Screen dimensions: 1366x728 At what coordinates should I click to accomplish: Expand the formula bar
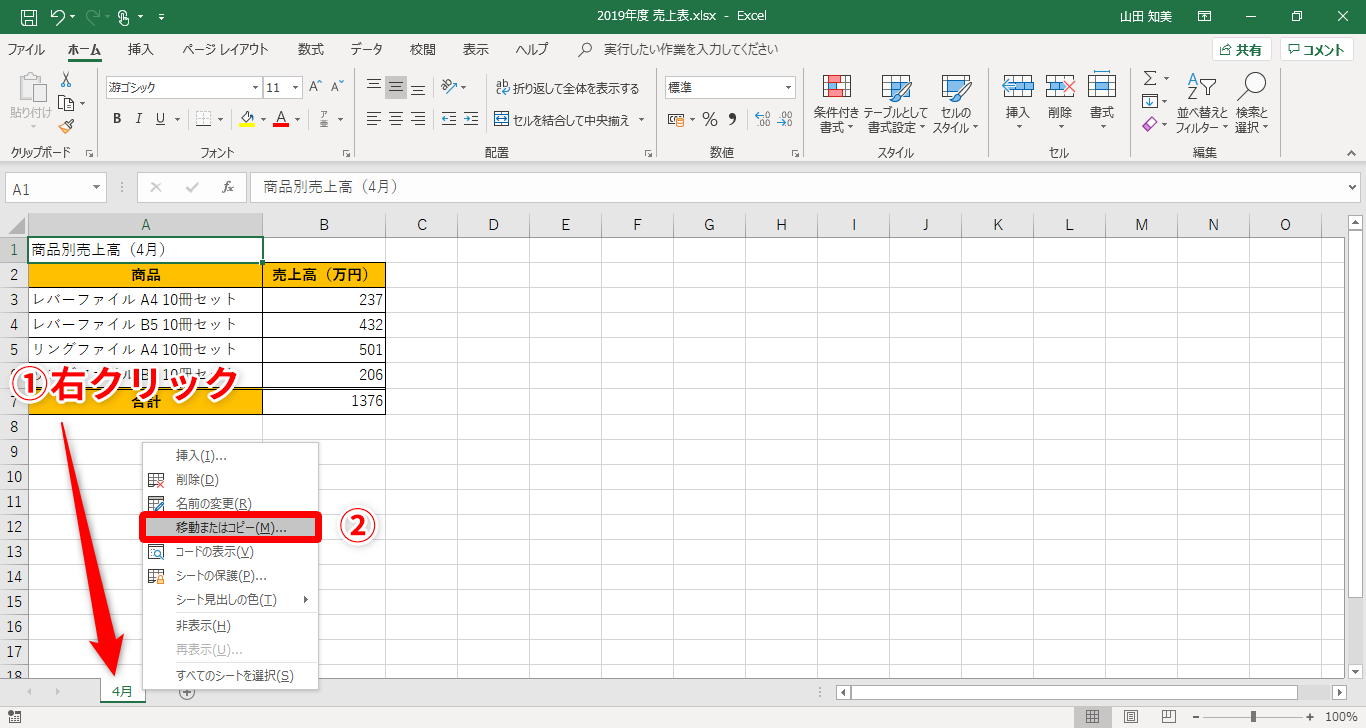pyautogui.click(x=1354, y=188)
